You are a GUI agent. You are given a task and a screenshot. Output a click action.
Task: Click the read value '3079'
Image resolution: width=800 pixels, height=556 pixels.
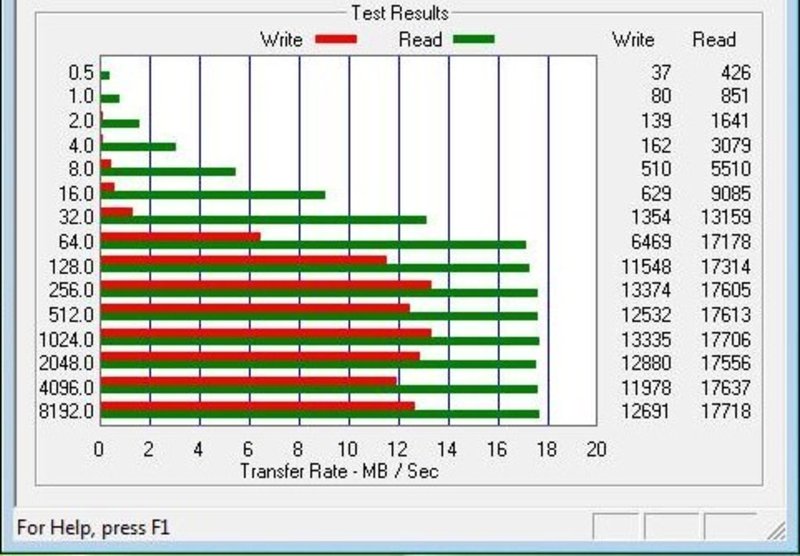(731, 146)
